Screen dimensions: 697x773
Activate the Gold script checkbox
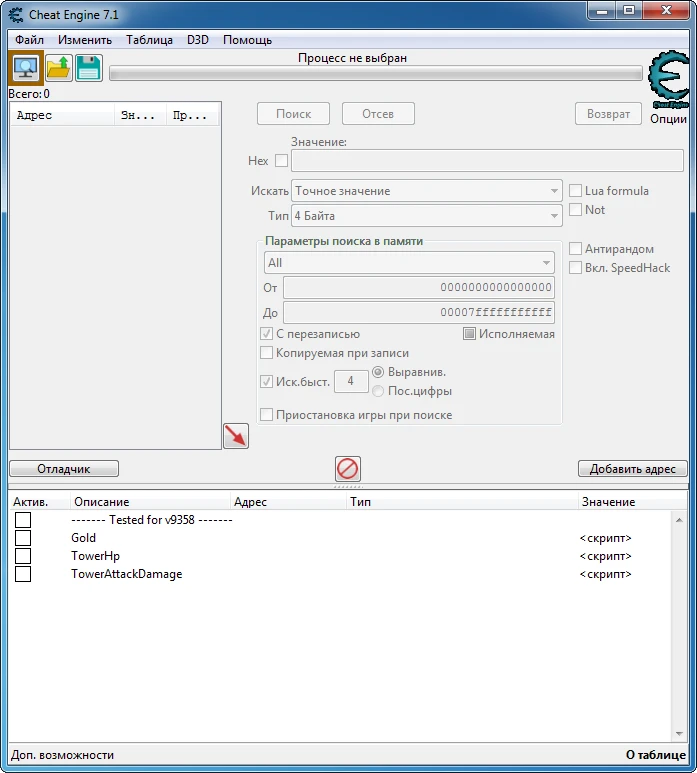[23, 538]
